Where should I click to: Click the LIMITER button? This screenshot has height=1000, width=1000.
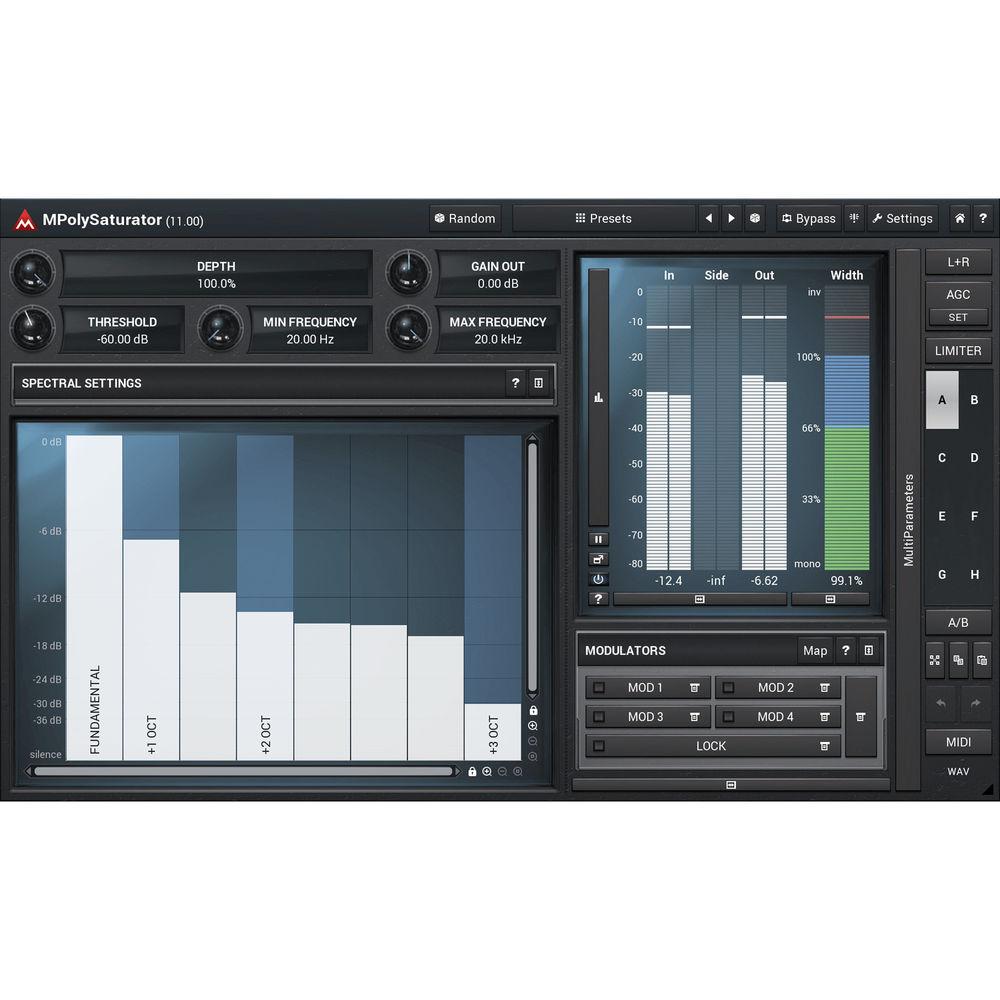click(958, 351)
